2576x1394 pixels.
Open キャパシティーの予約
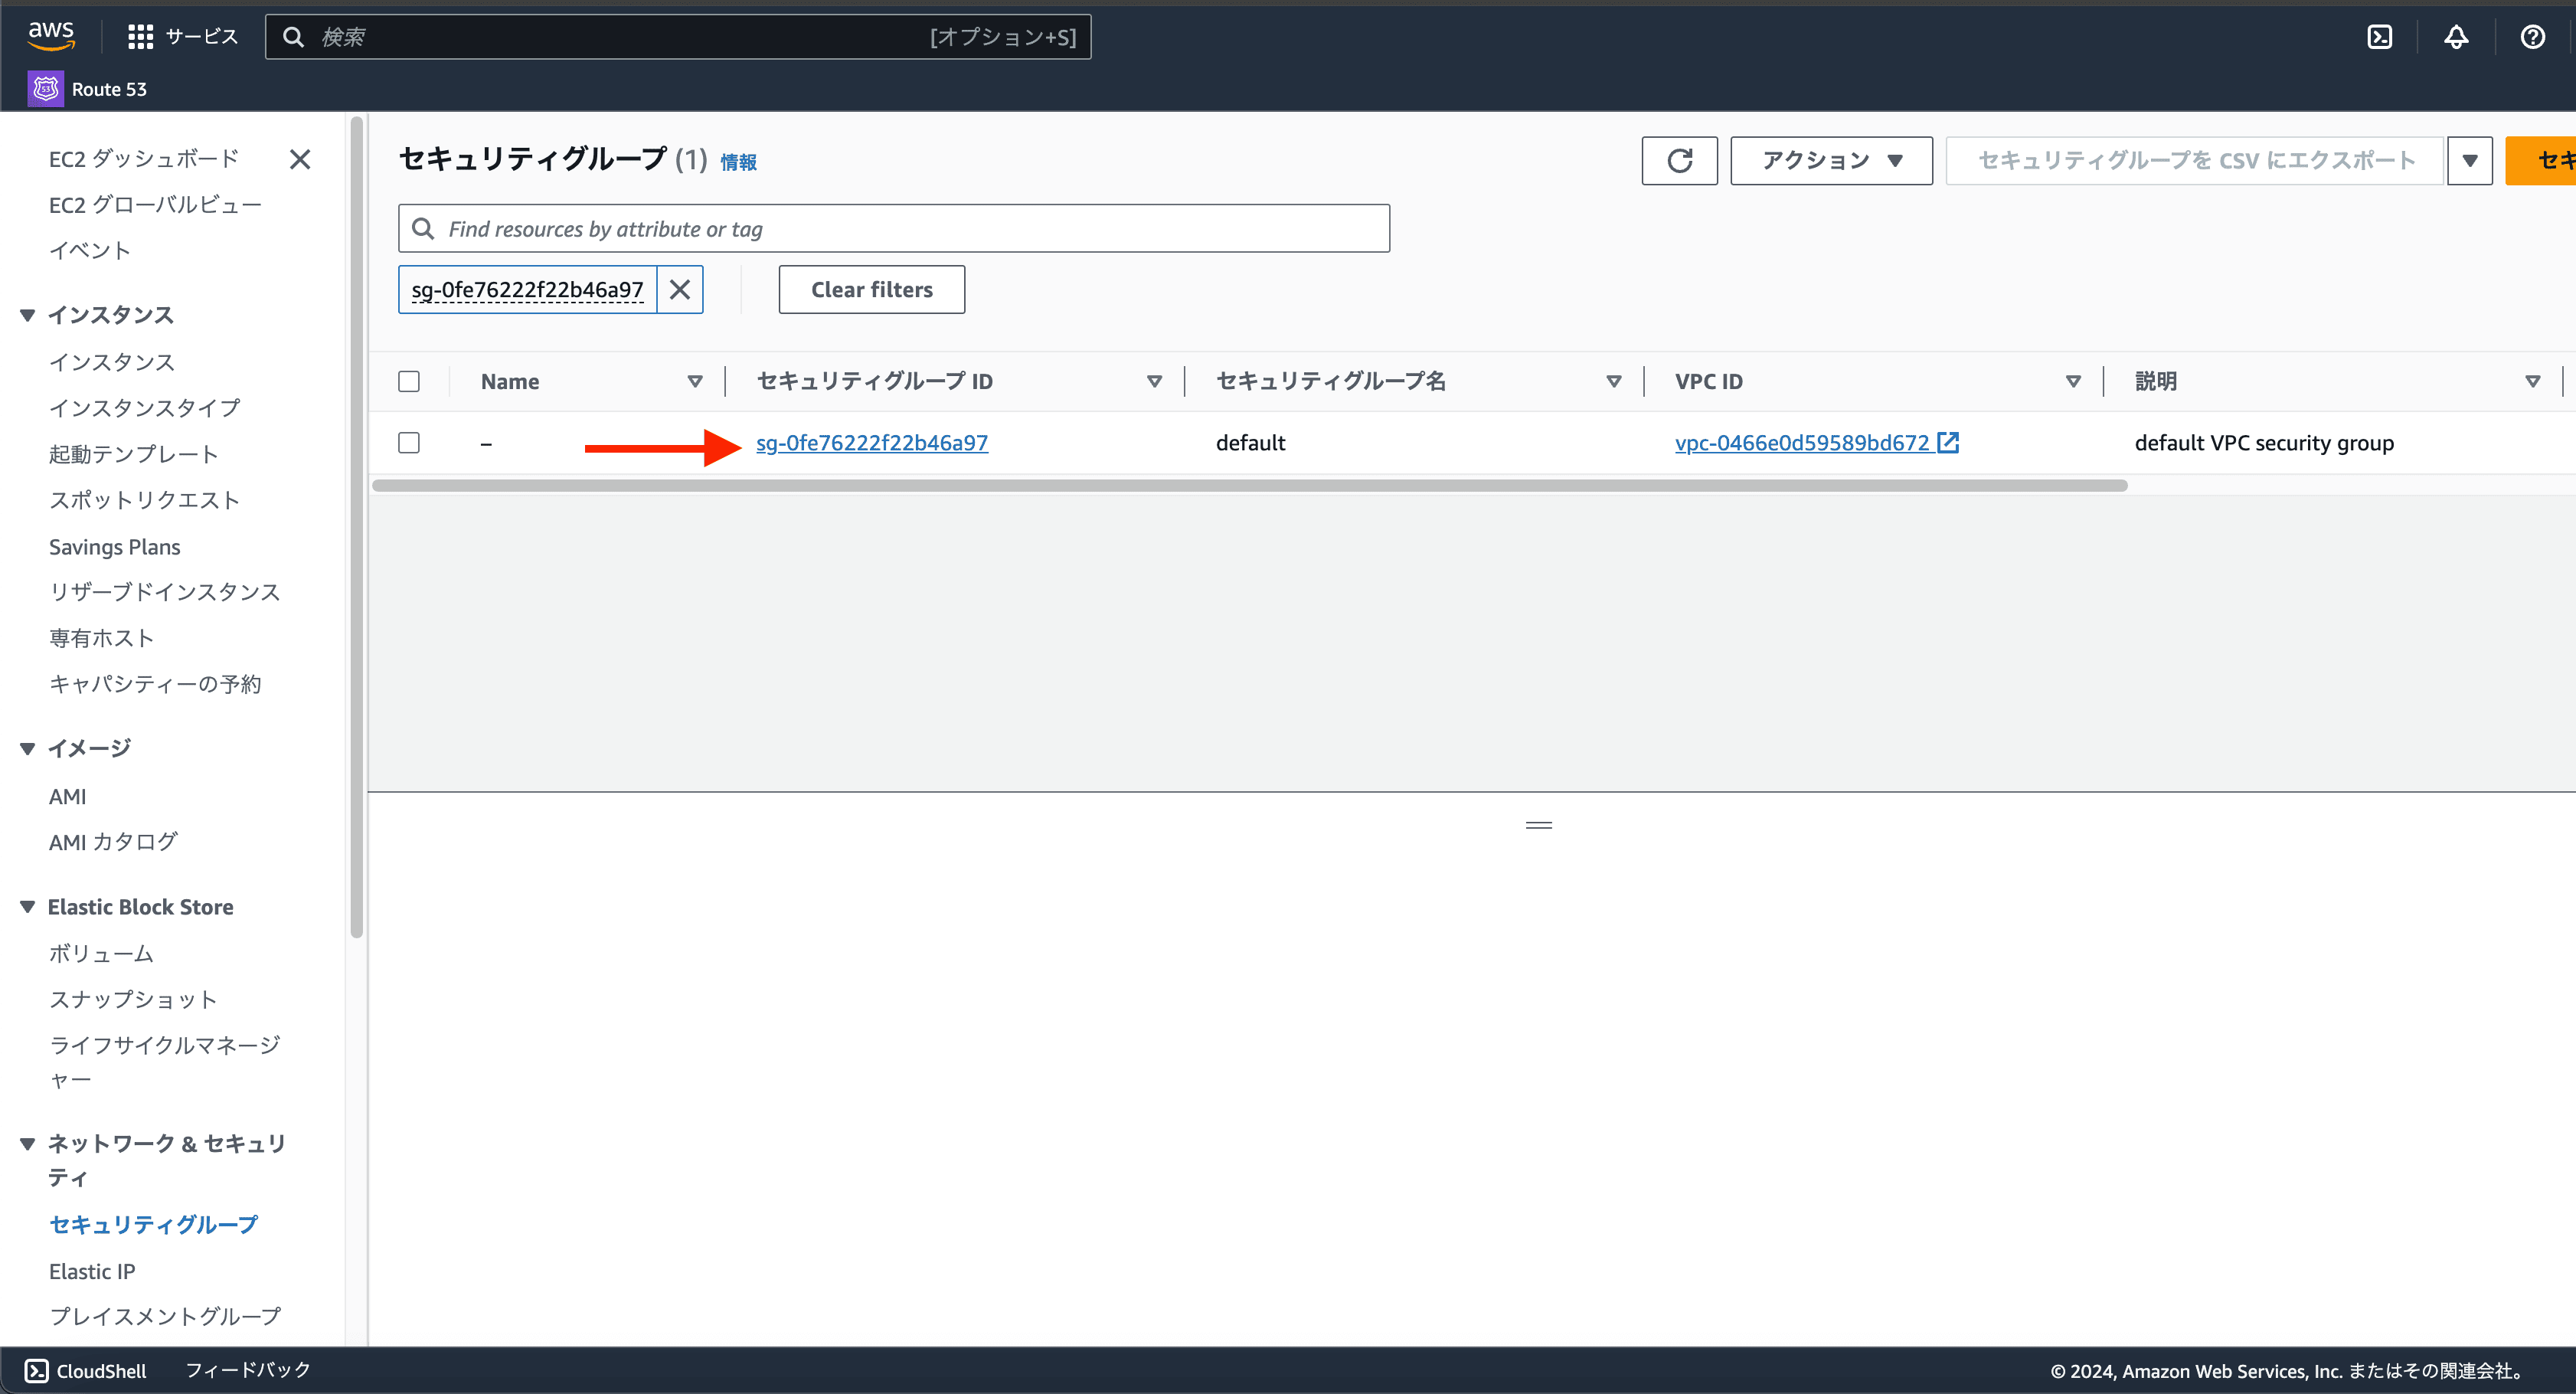(x=155, y=684)
